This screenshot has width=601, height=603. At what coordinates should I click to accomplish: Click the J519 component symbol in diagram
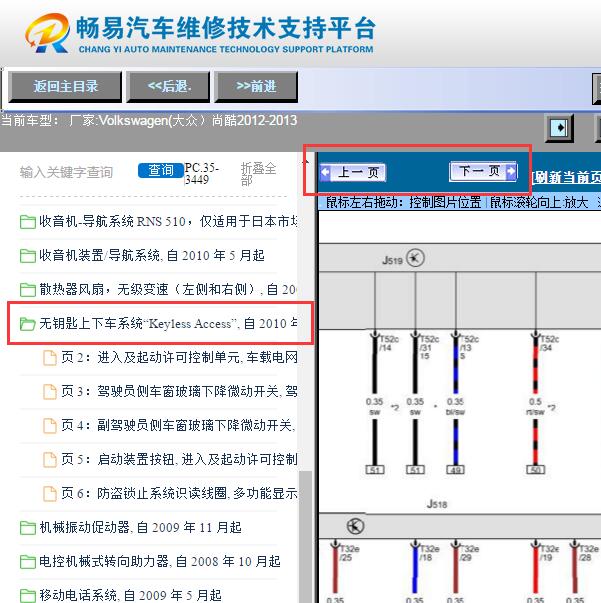415,258
